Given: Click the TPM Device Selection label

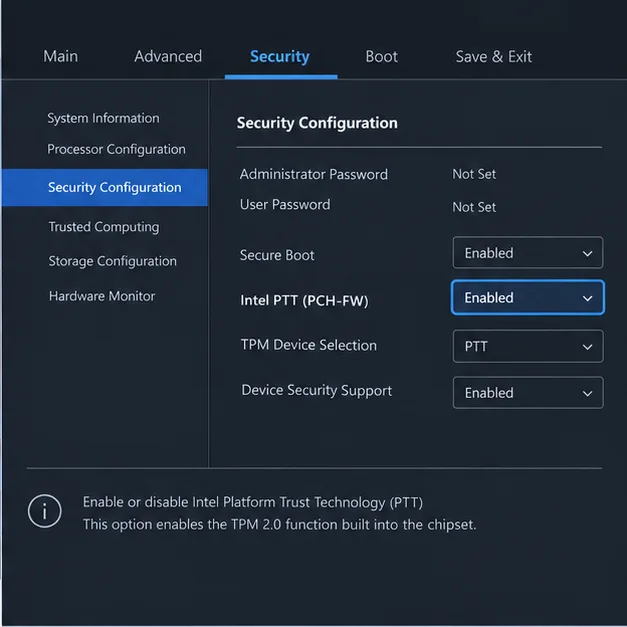Looking at the screenshot, I should [309, 345].
